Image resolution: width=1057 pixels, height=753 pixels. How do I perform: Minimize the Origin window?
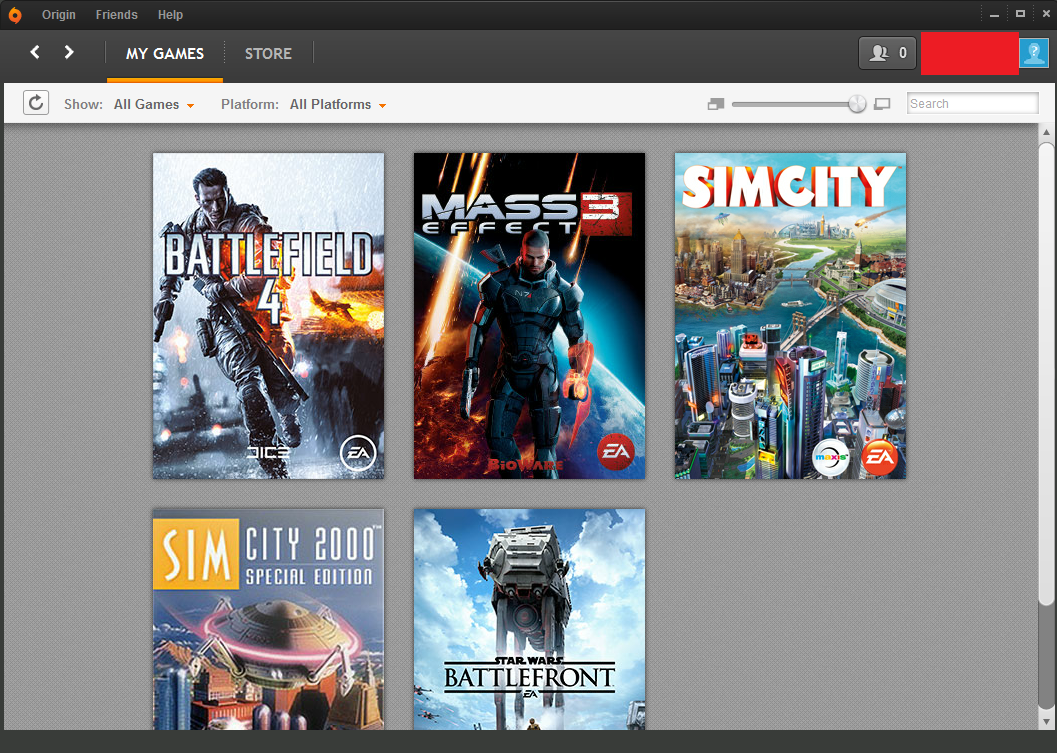[994, 15]
